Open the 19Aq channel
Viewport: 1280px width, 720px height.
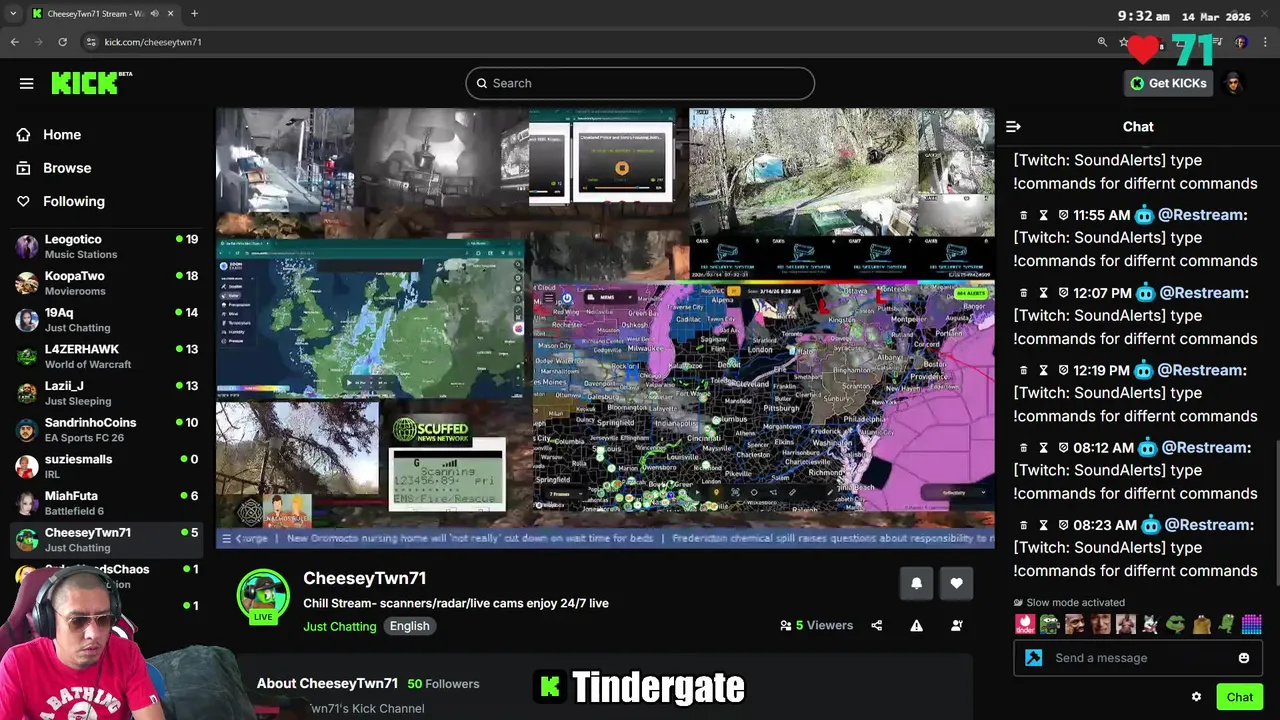107,320
